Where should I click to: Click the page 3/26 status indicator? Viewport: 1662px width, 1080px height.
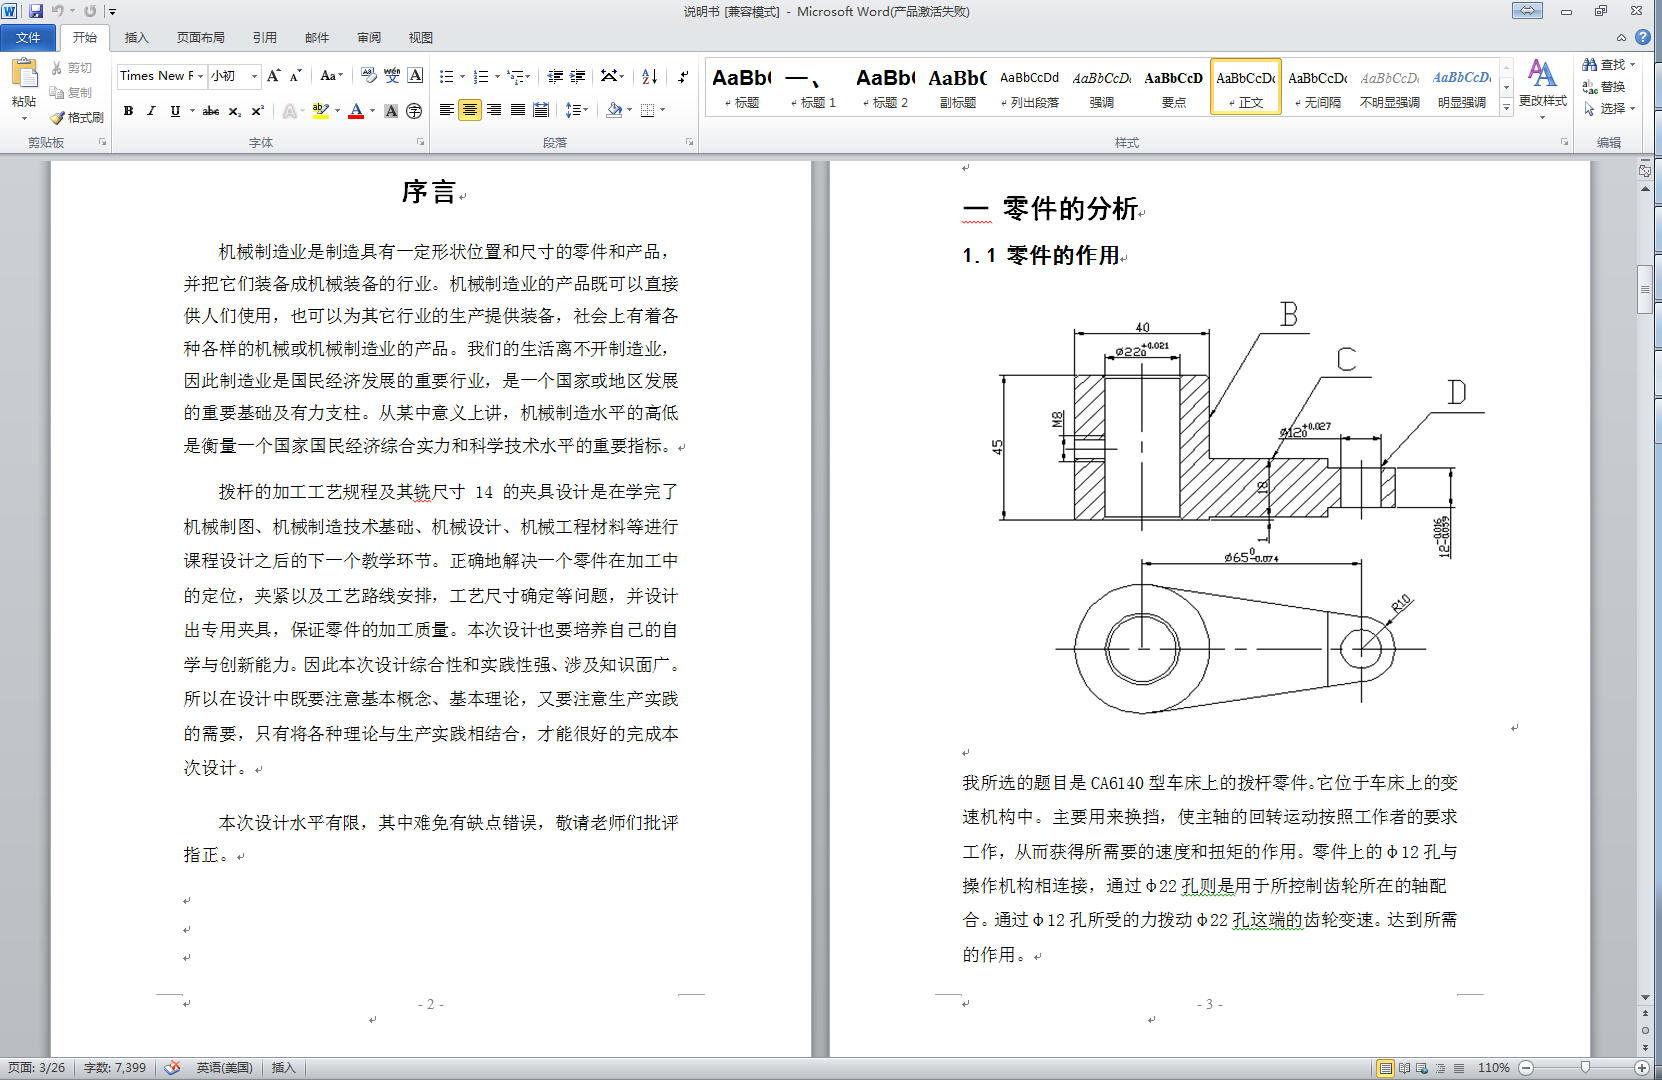coord(37,1068)
